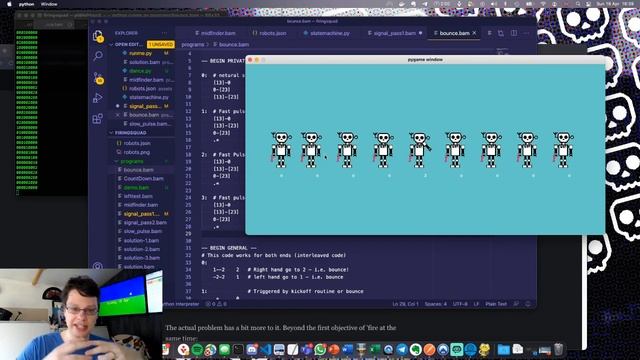Open the Accounts icon in activity bar
The image size is (640, 360).
pos(98,266)
